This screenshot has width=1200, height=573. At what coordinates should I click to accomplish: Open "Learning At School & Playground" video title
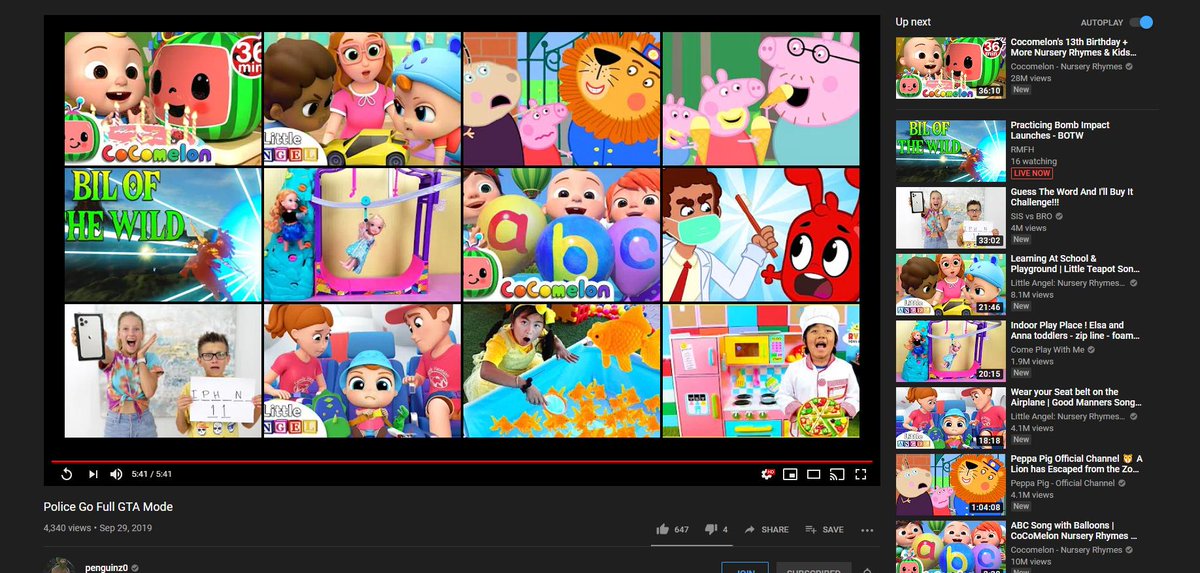coord(1076,264)
